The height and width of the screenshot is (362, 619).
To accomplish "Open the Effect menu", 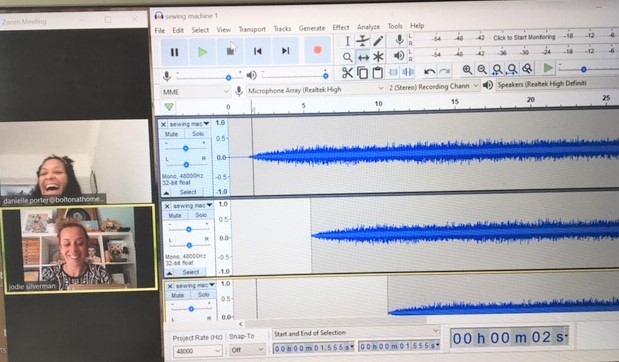I will [x=341, y=27].
